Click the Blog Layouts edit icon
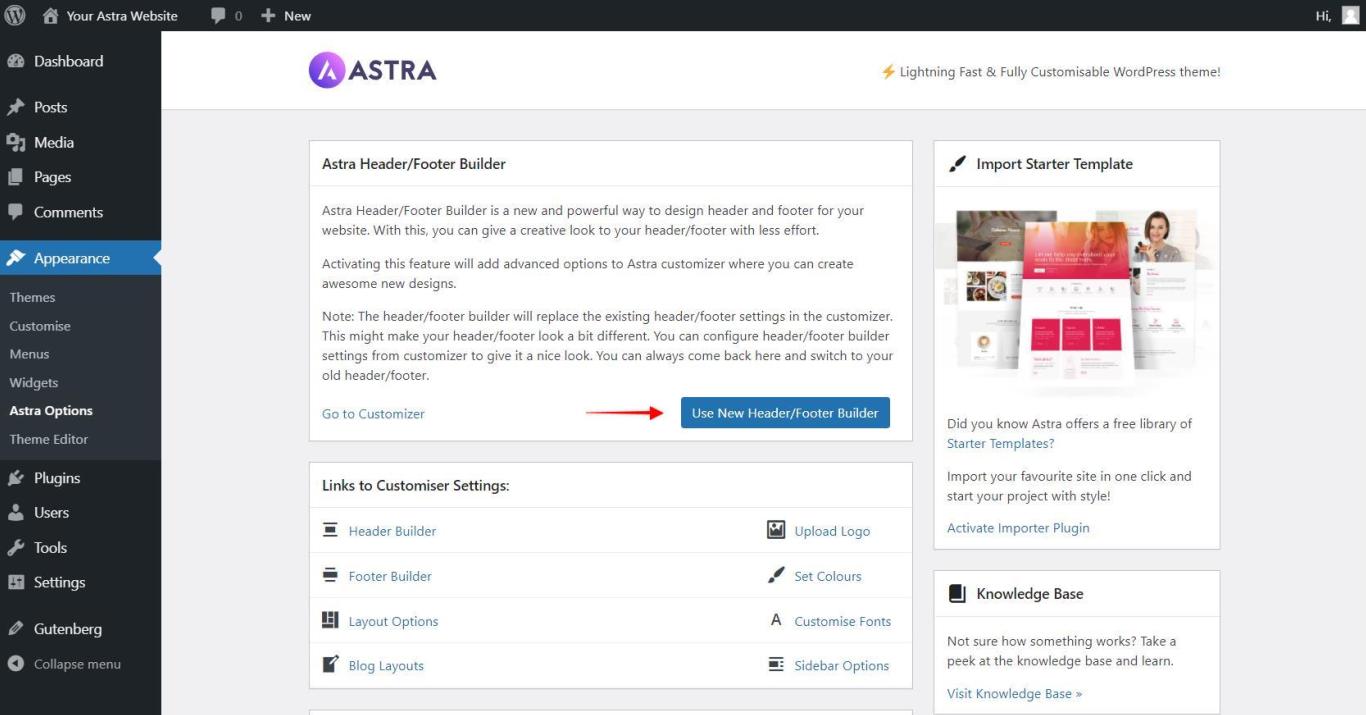Screen dimensions: 1366x715 click(330, 664)
